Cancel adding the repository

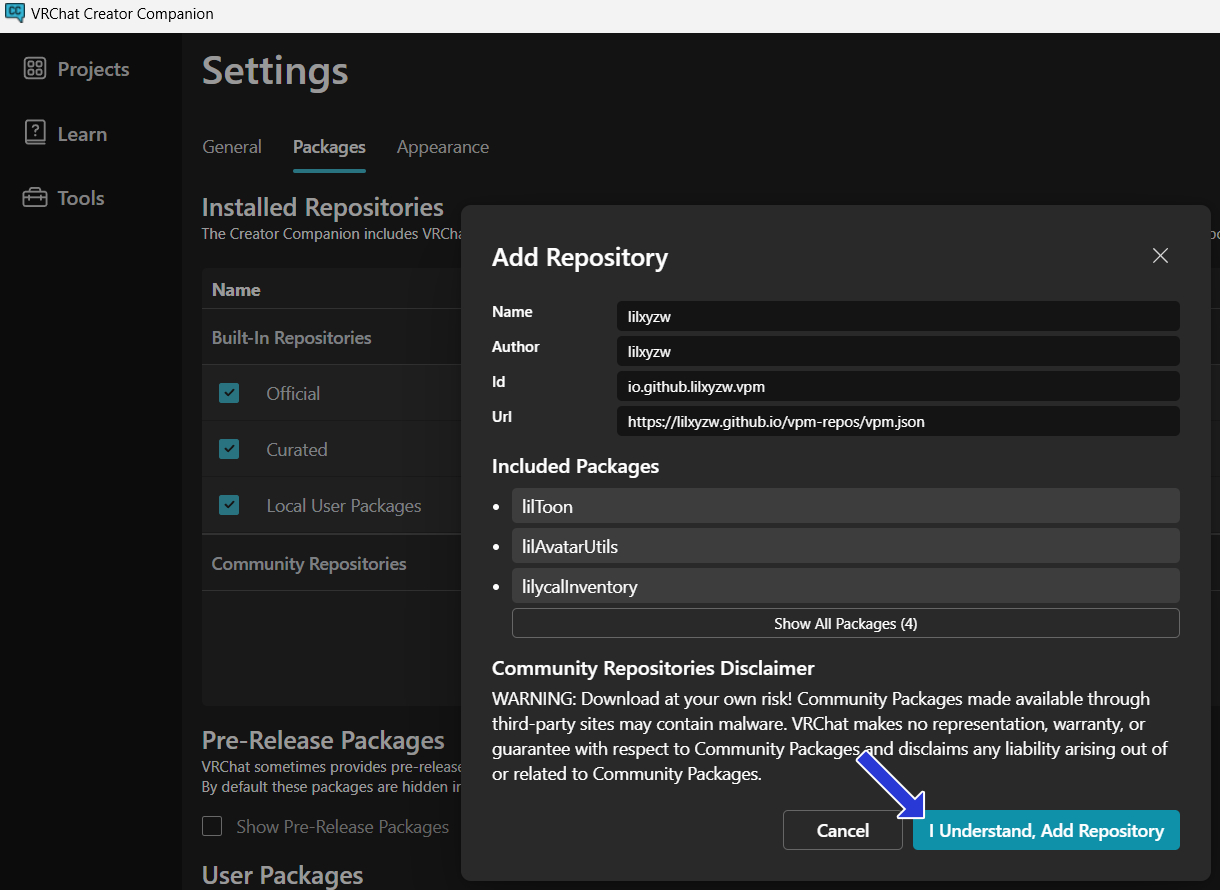(x=842, y=830)
